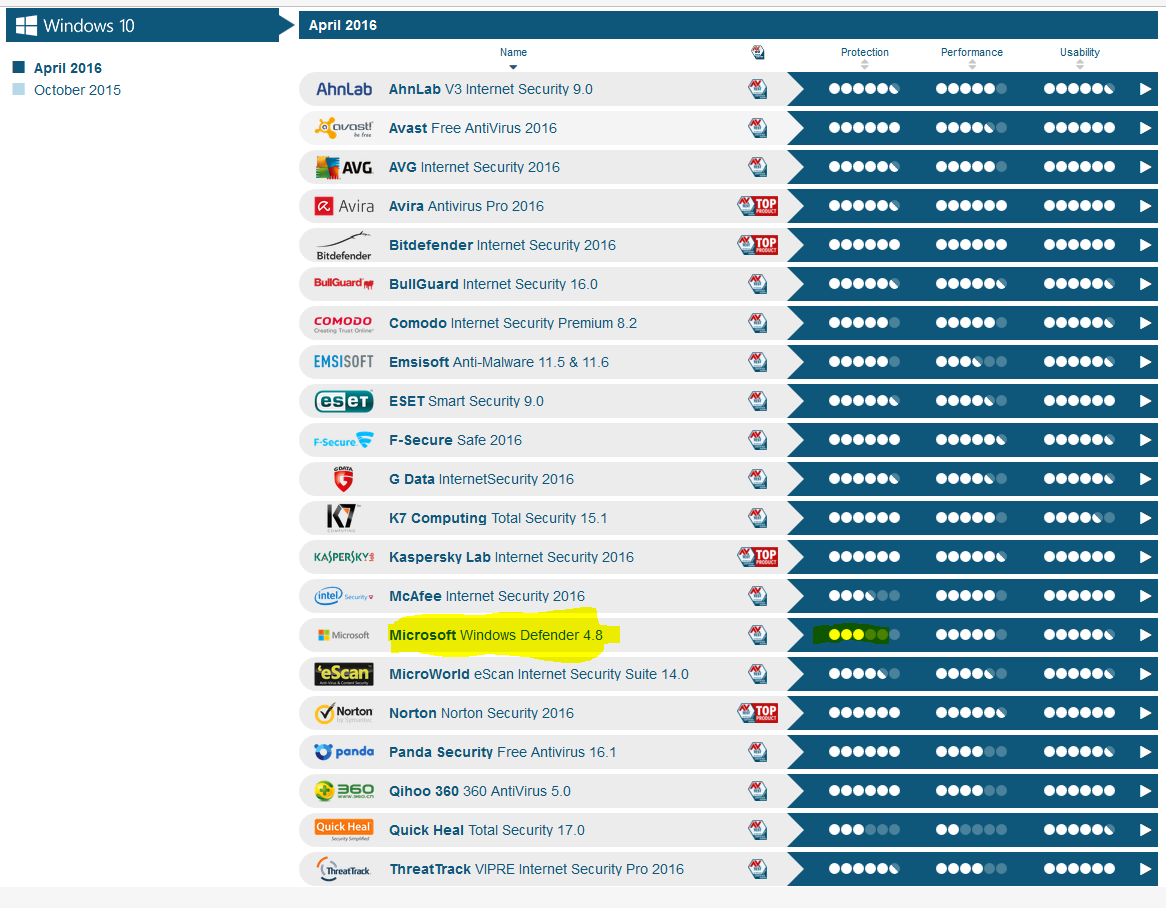This screenshot has height=908, width=1166.
Task: Click the Comodo logo
Action: click(344, 323)
